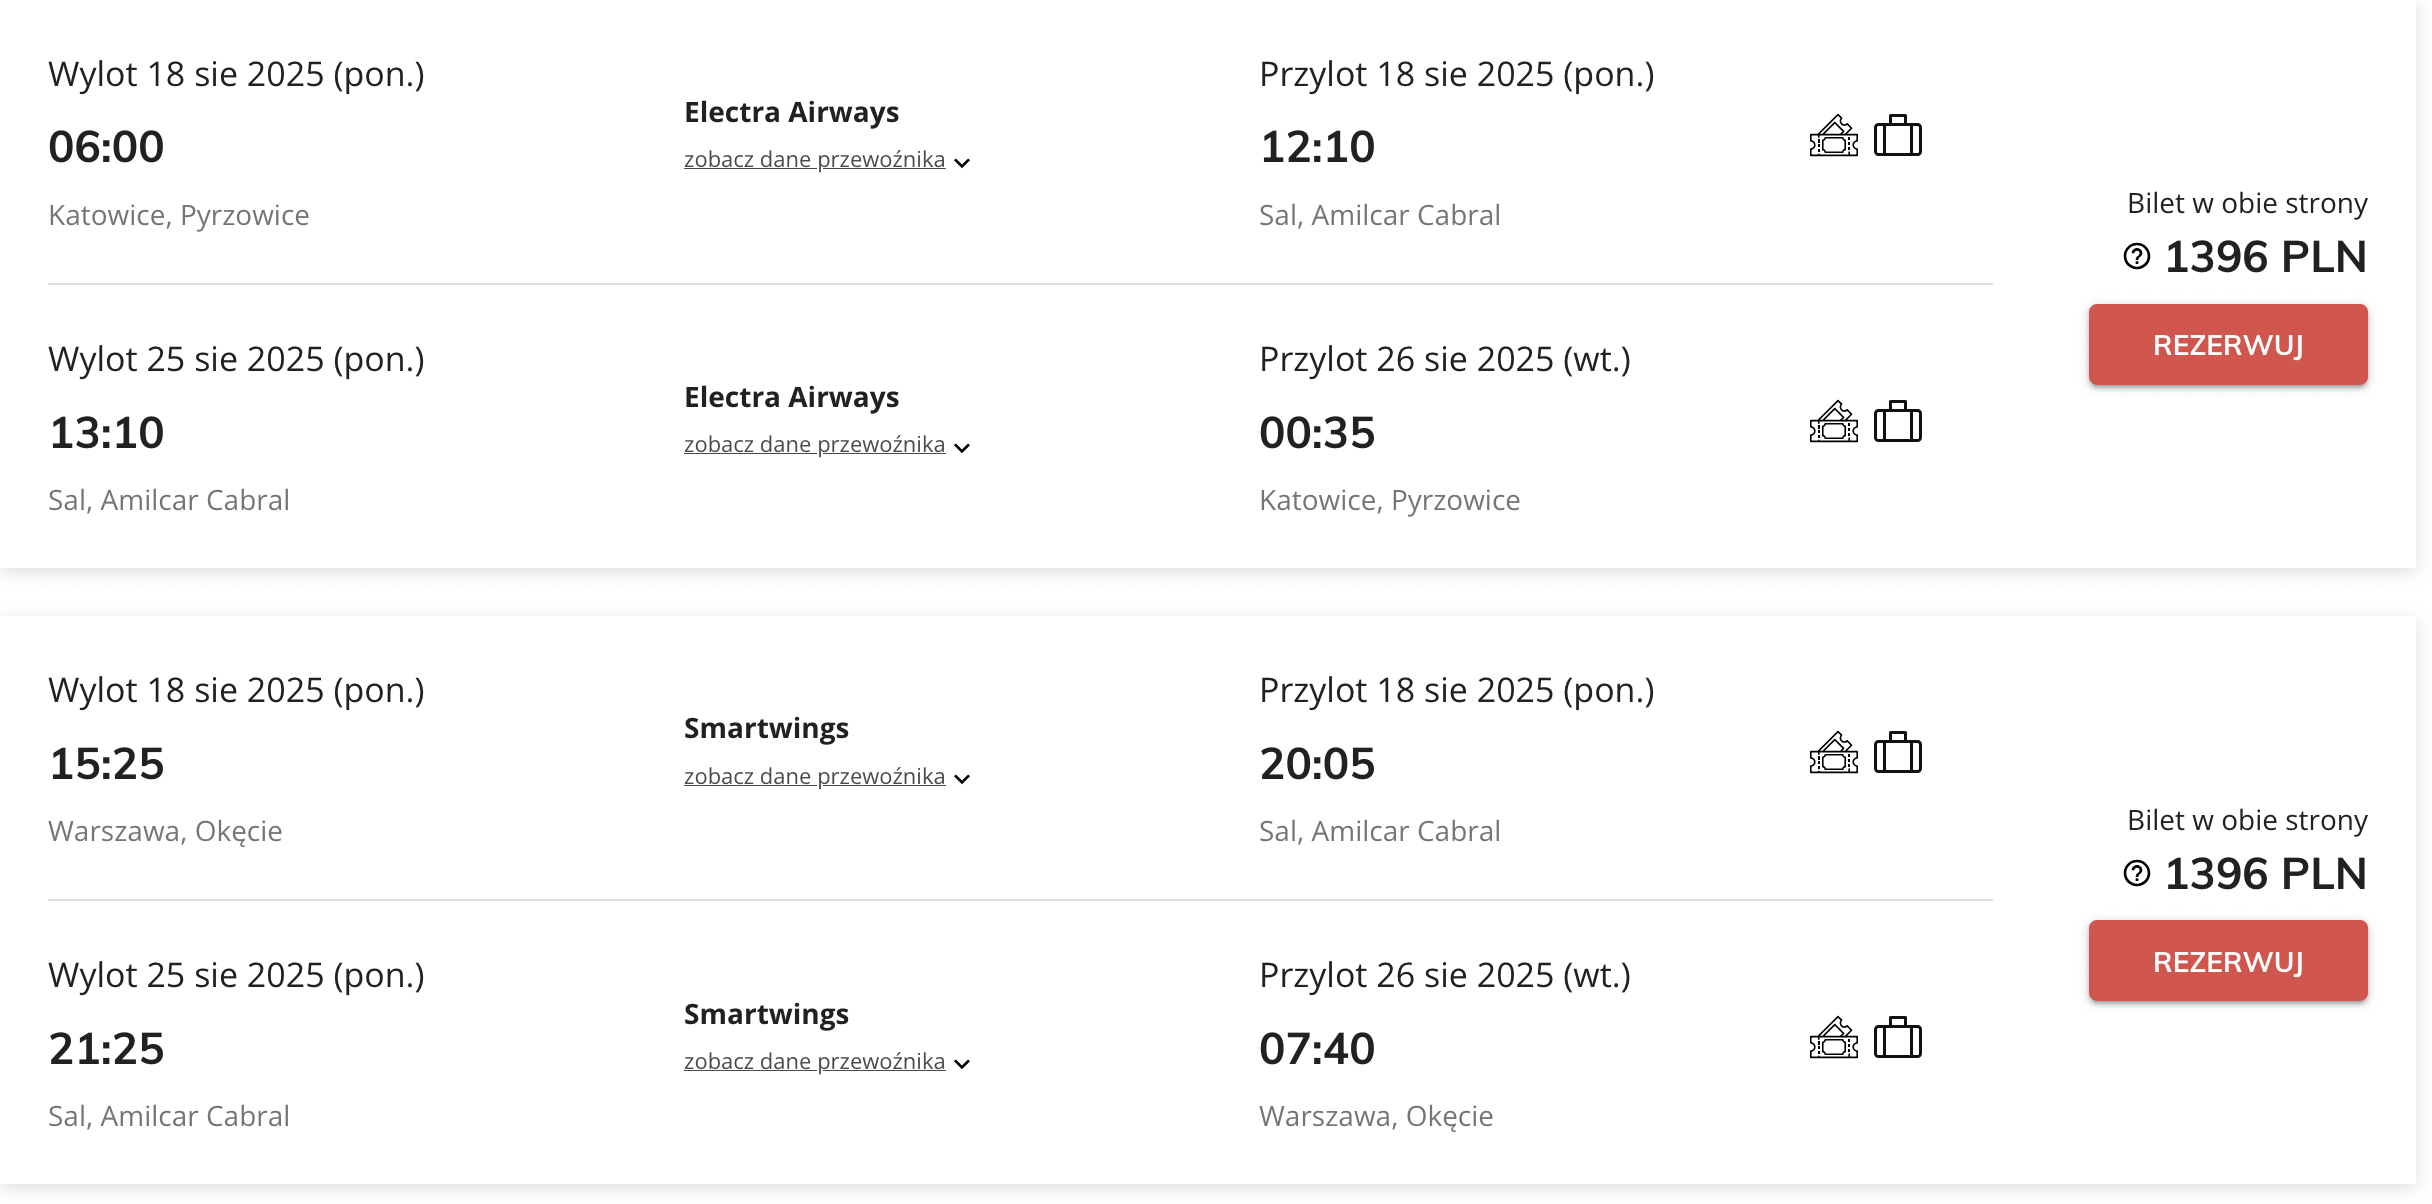Expand carrier details for 15:25 Smartwings flight

click(827, 777)
